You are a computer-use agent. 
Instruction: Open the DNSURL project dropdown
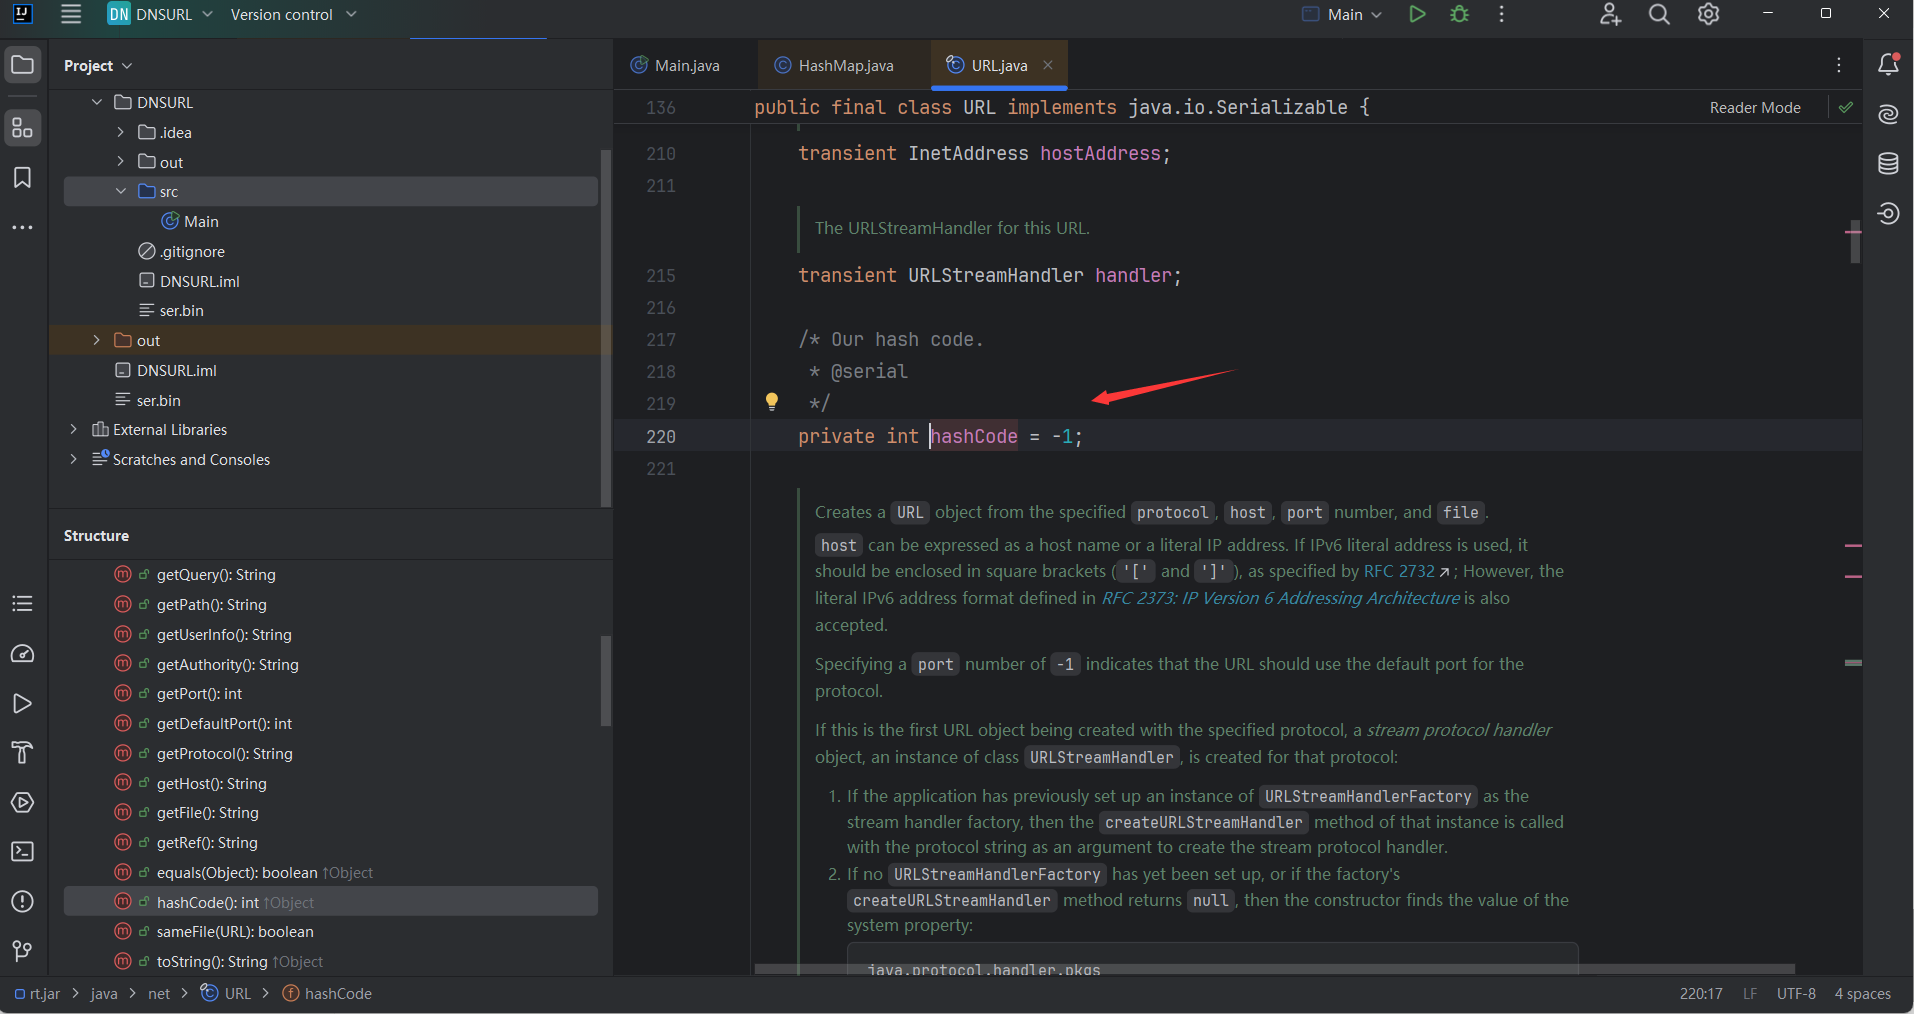click(160, 14)
